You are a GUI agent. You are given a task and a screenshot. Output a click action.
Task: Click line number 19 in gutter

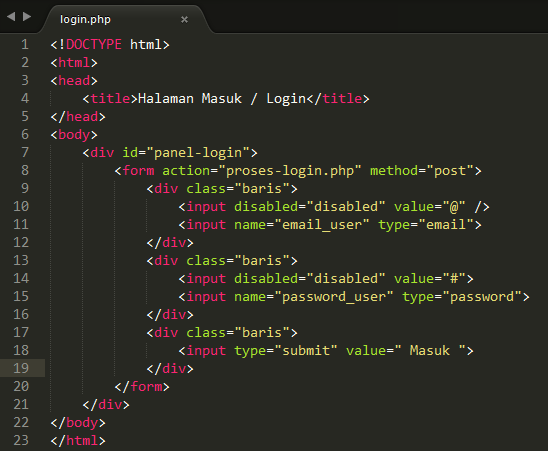coord(21,368)
